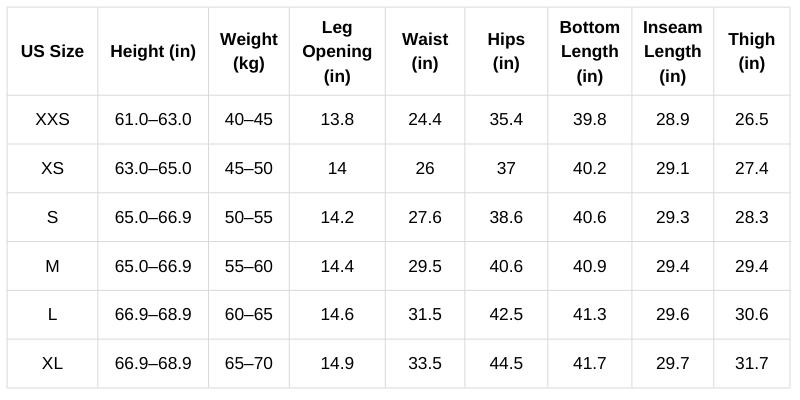This screenshot has height=400, width=800.
Task: Click the Waist (in) column header
Action: point(425,52)
